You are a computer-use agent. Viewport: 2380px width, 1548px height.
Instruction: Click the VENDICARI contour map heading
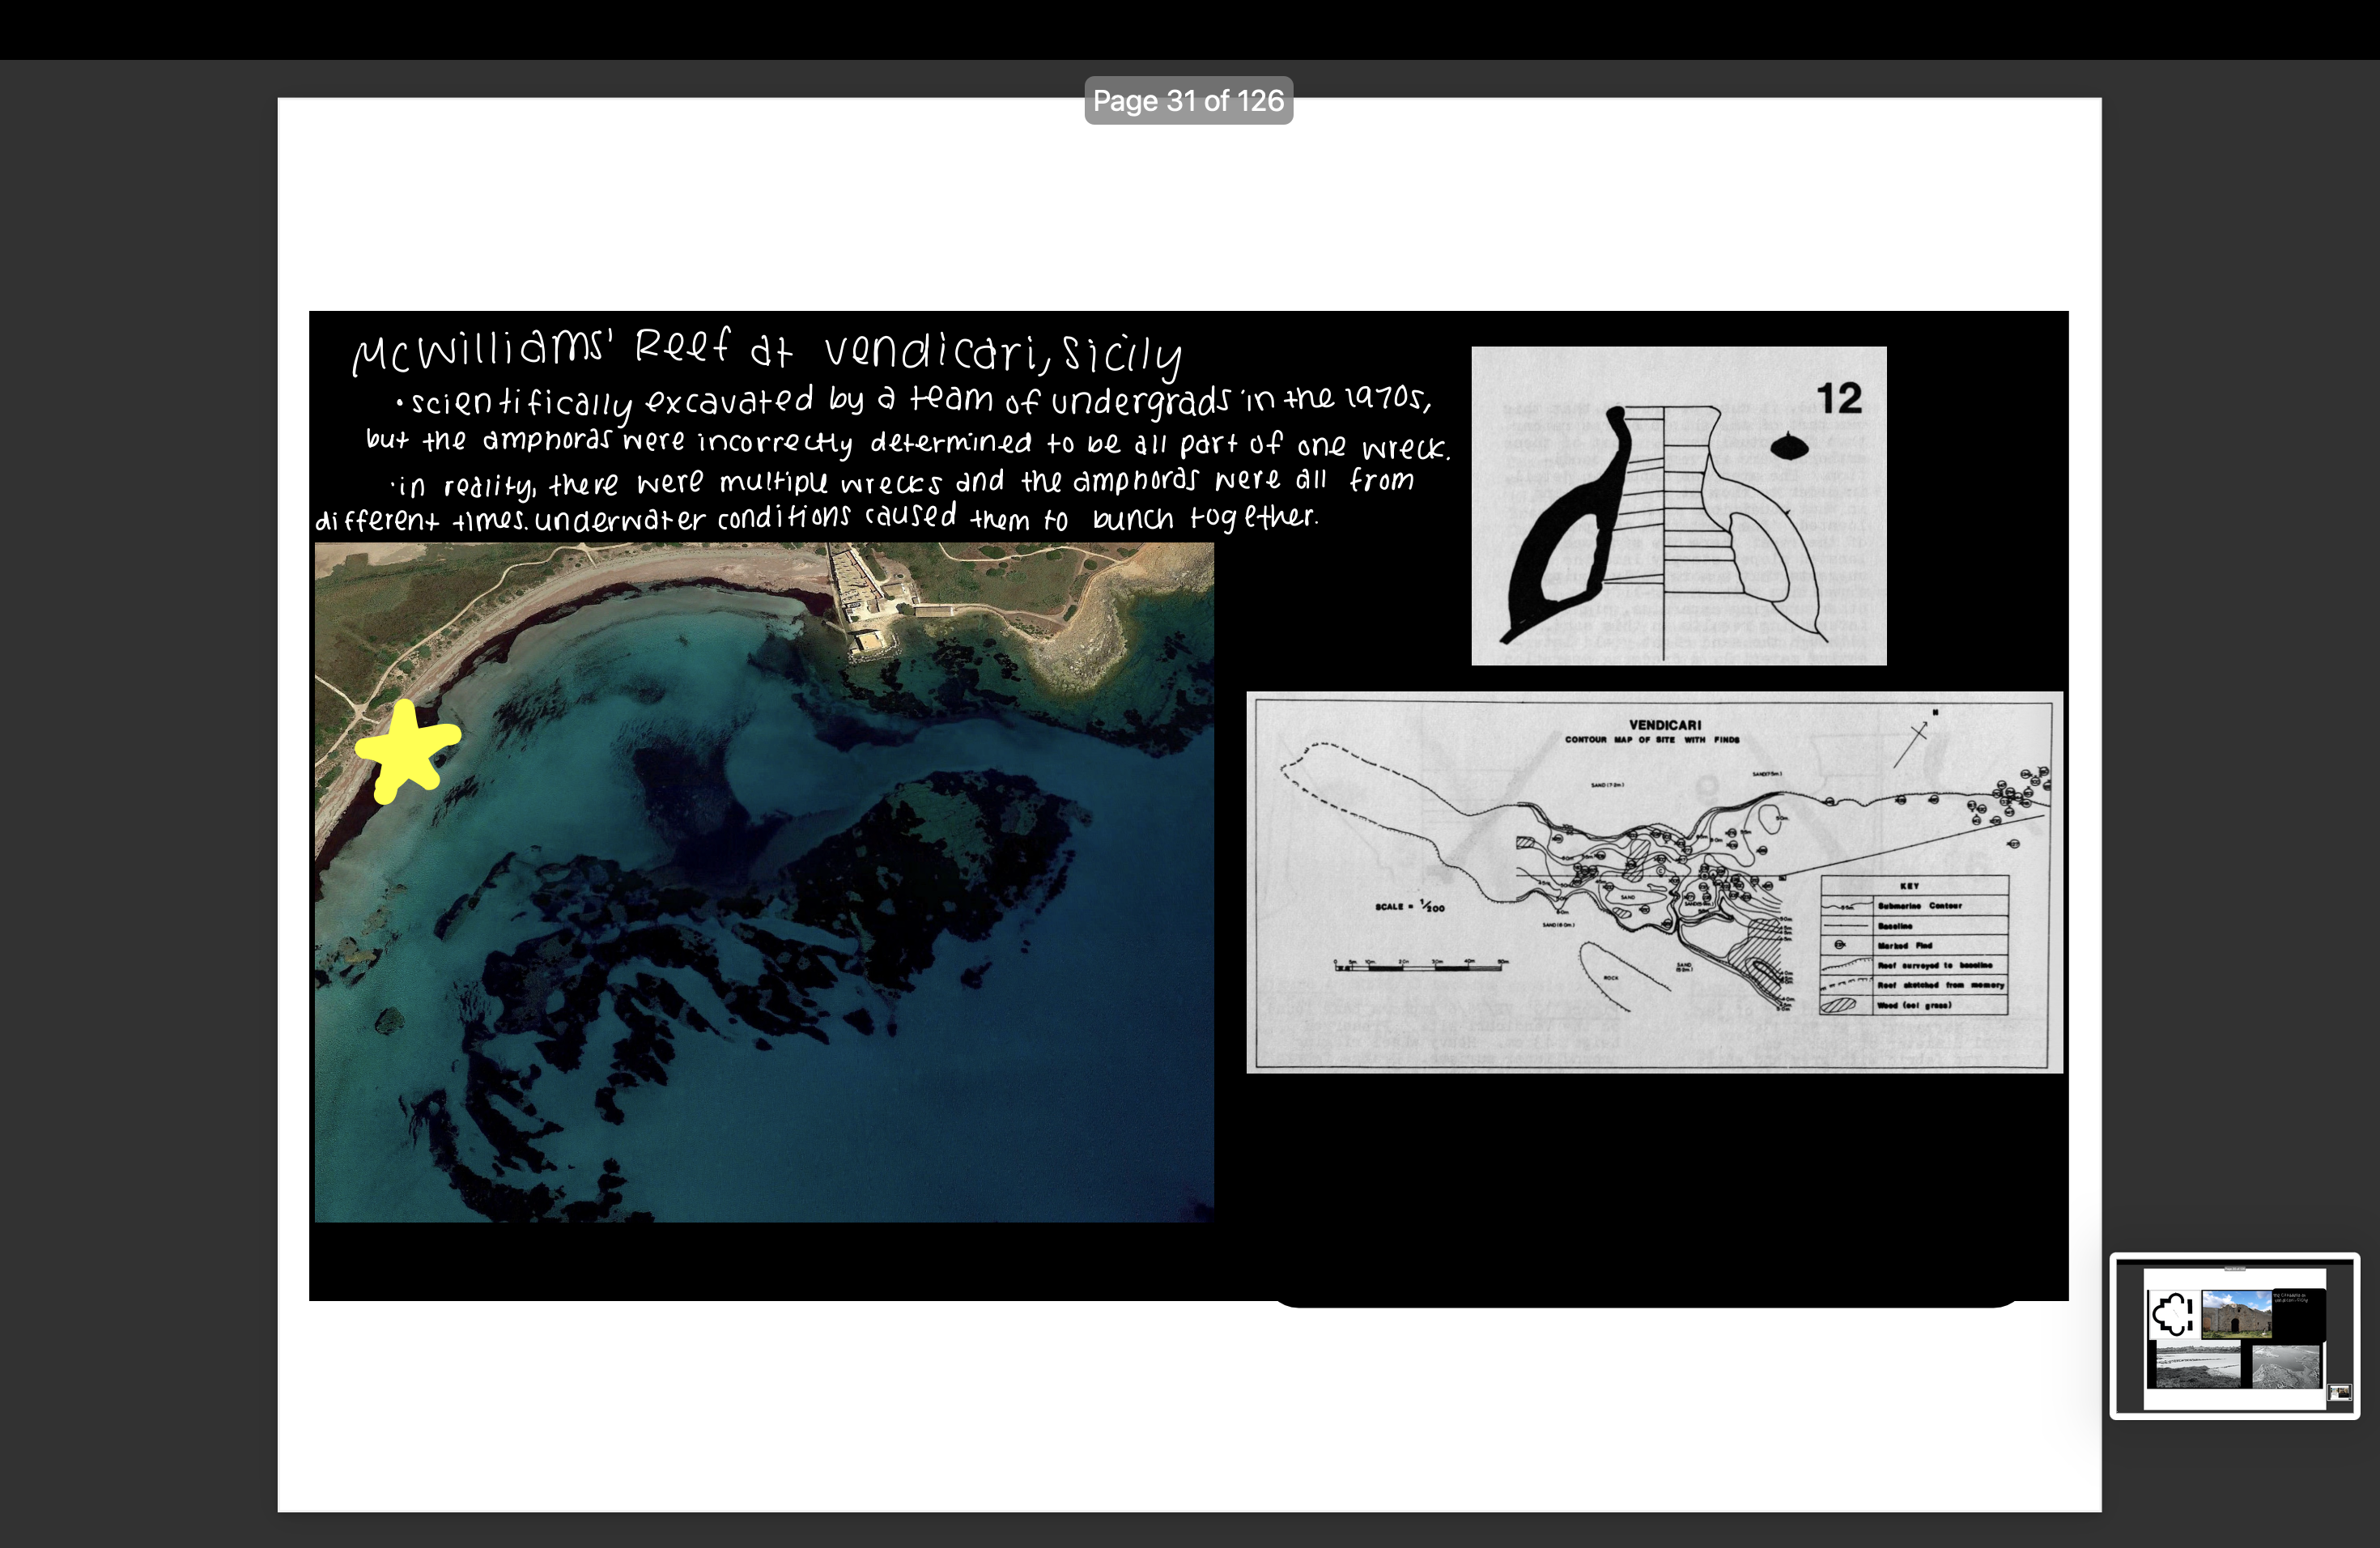[1668, 724]
